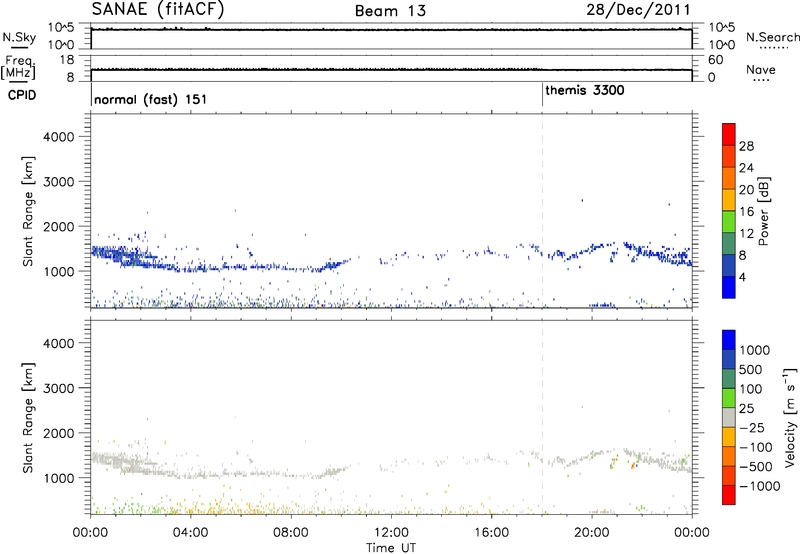Click the 20:00 time tick label
The image size is (800, 554).
(591, 533)
